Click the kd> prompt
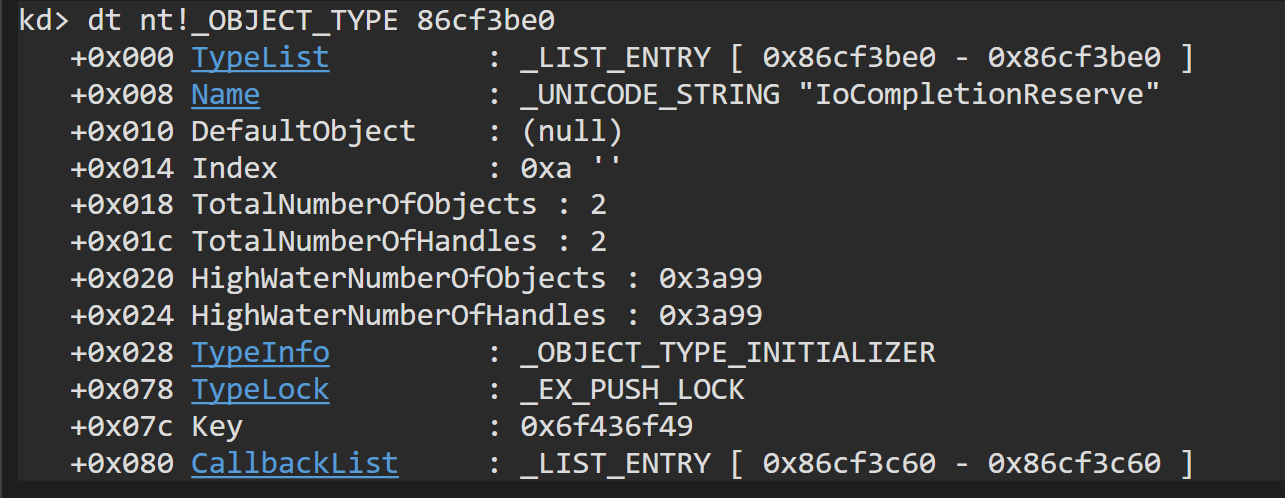The image size is (1285, 498). [45, 21]
